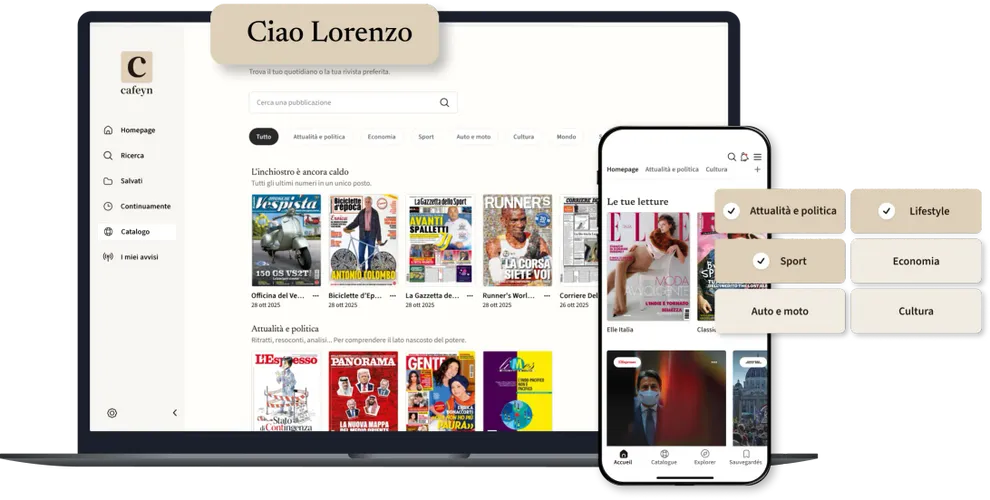Open settings with the sidebar gear icon
Viewport: 990px width, 500px height.
pos(112,413)
